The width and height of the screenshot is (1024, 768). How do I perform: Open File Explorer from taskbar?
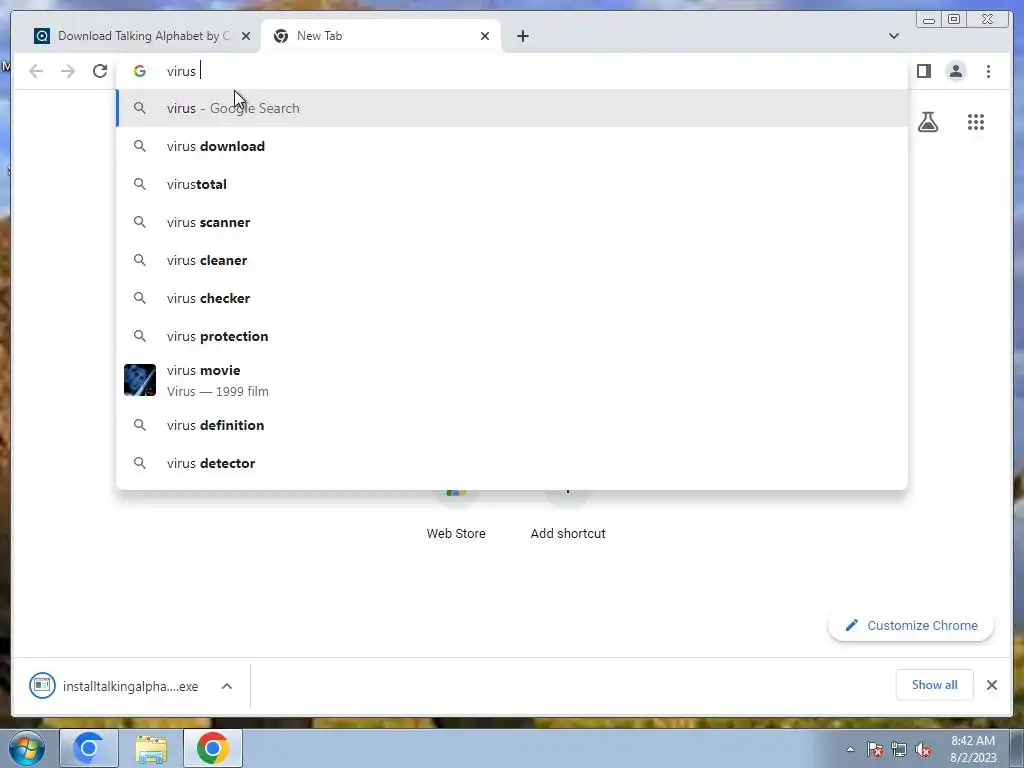point(151,748)
